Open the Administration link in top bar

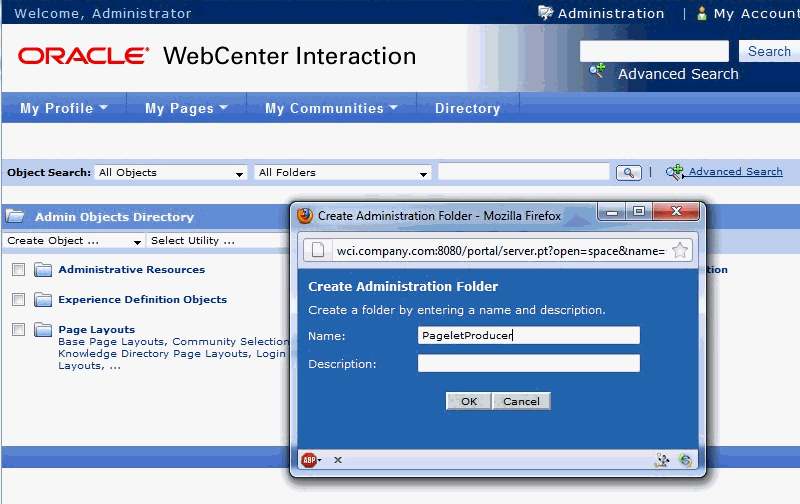[x=611, y=13]
